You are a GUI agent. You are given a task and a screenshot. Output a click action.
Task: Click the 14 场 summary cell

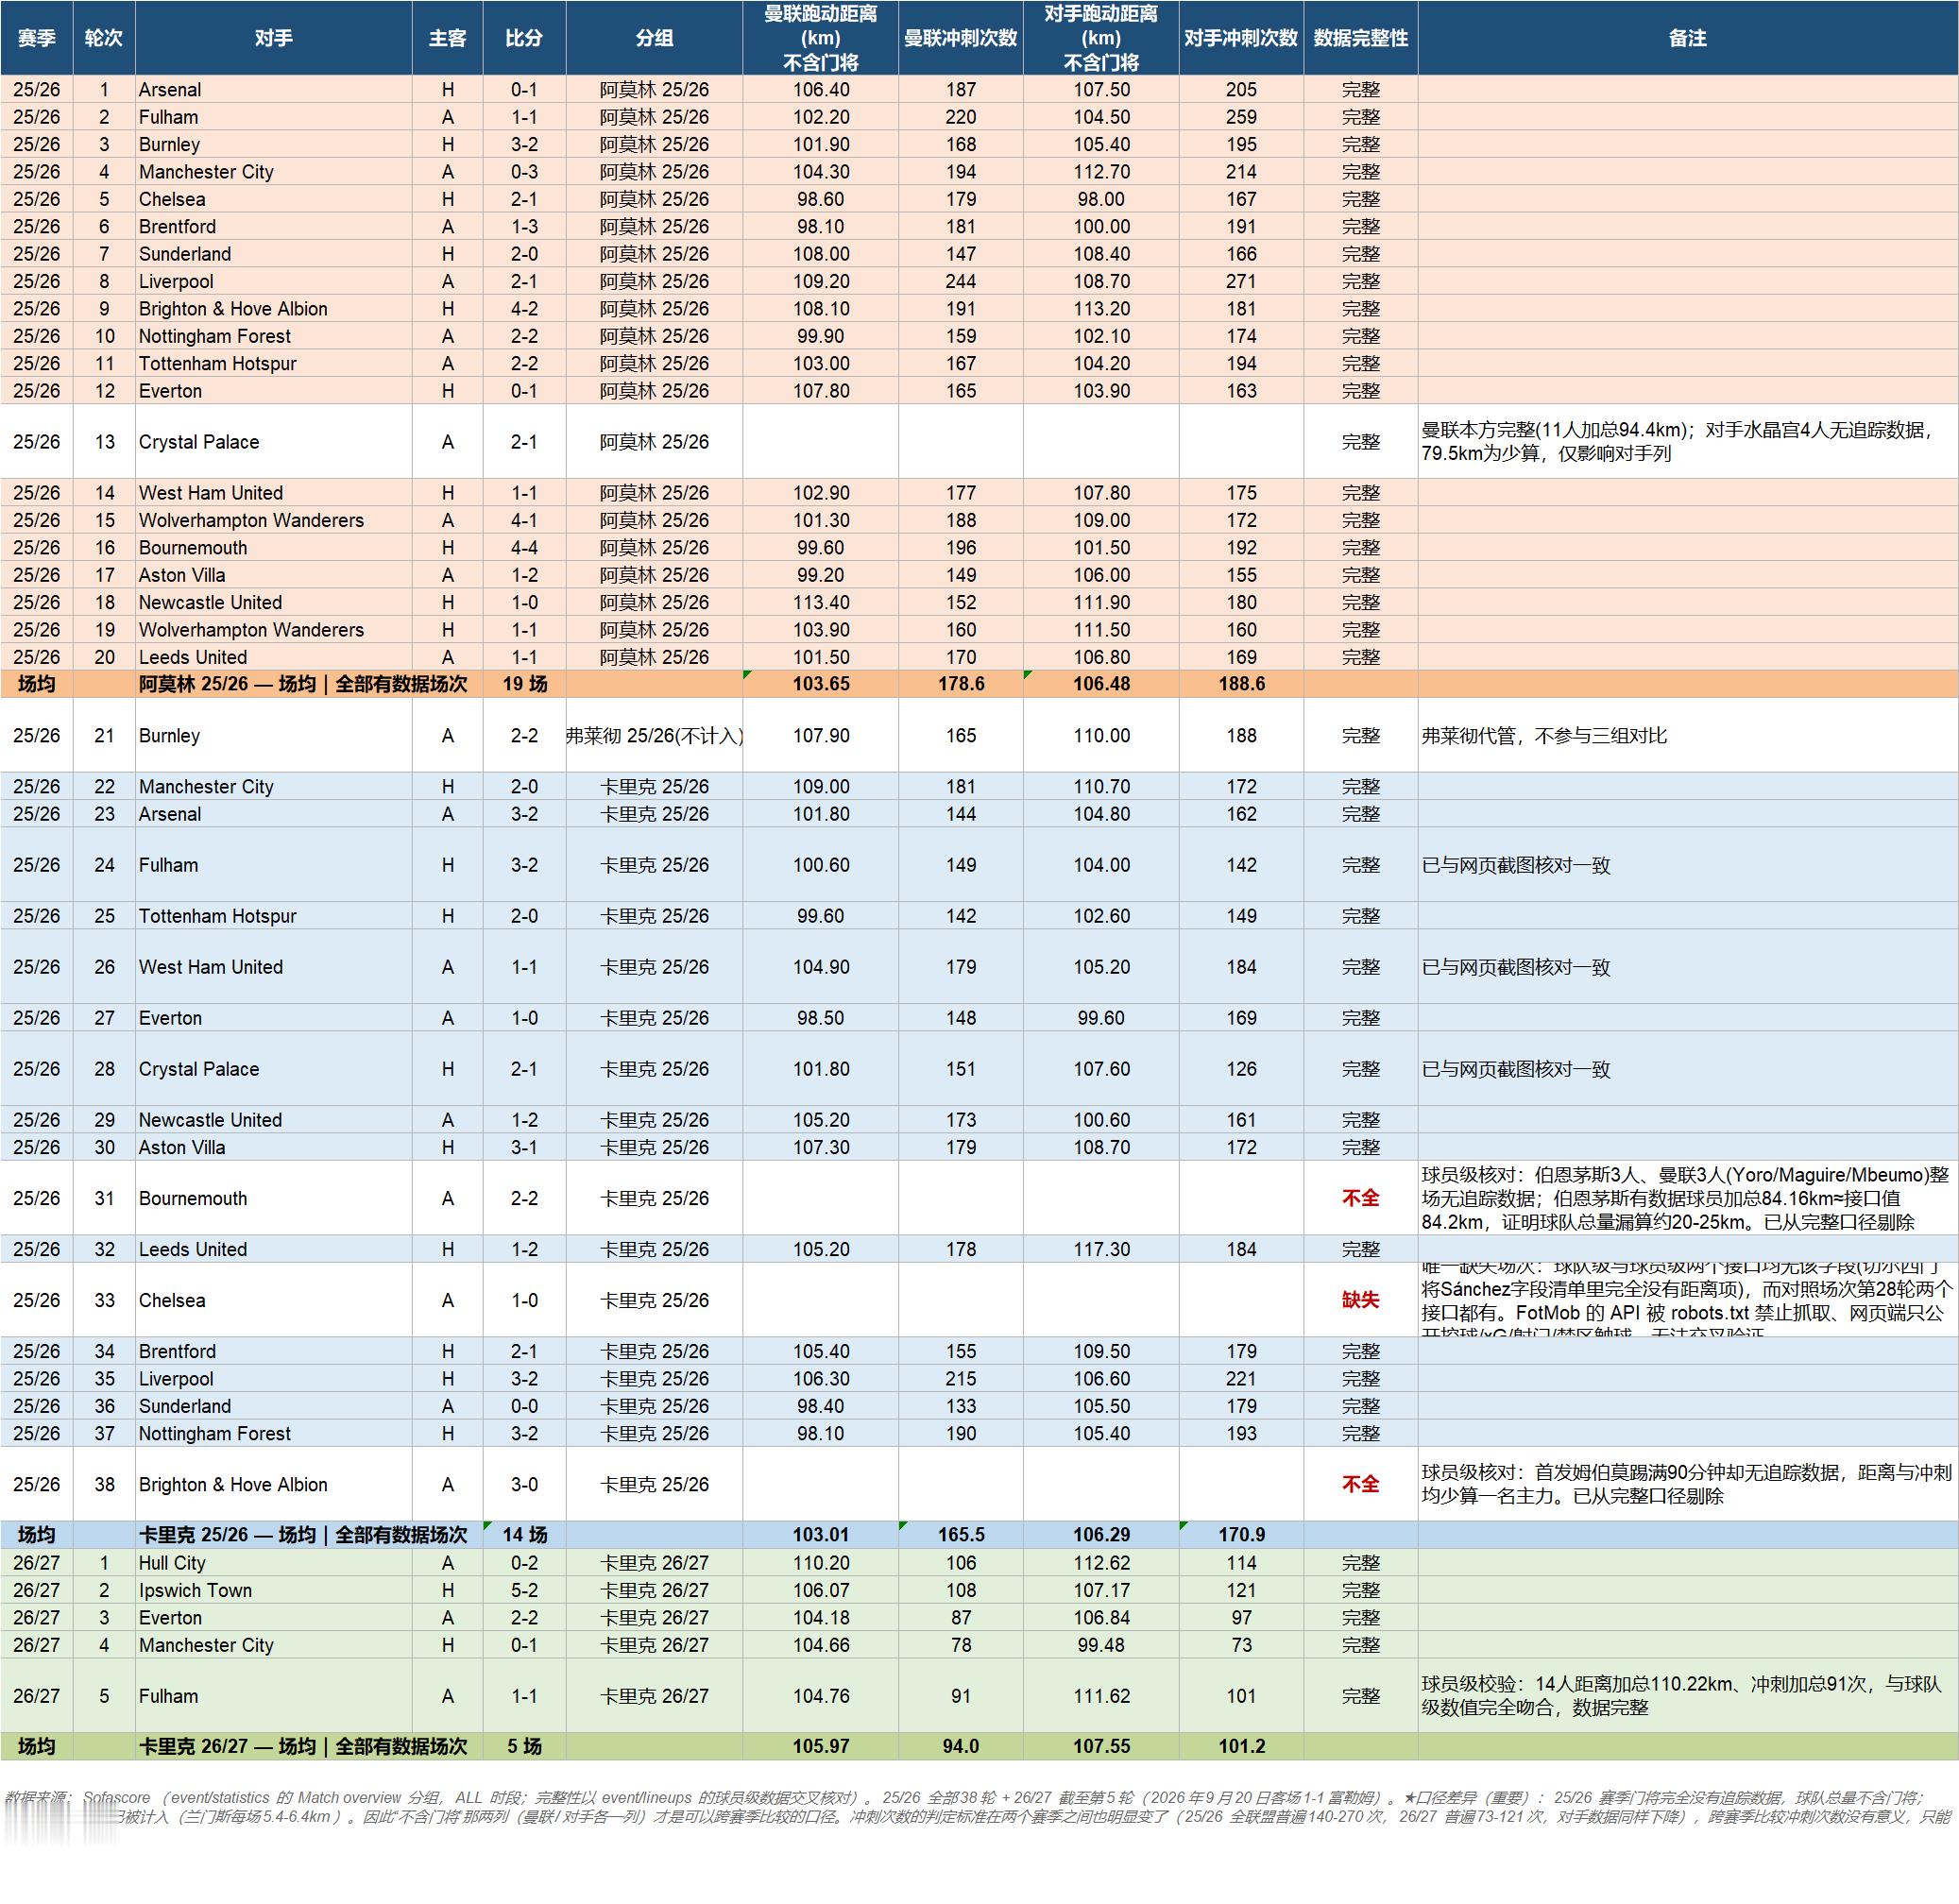pyautogui.click(x=524, y=1535)
